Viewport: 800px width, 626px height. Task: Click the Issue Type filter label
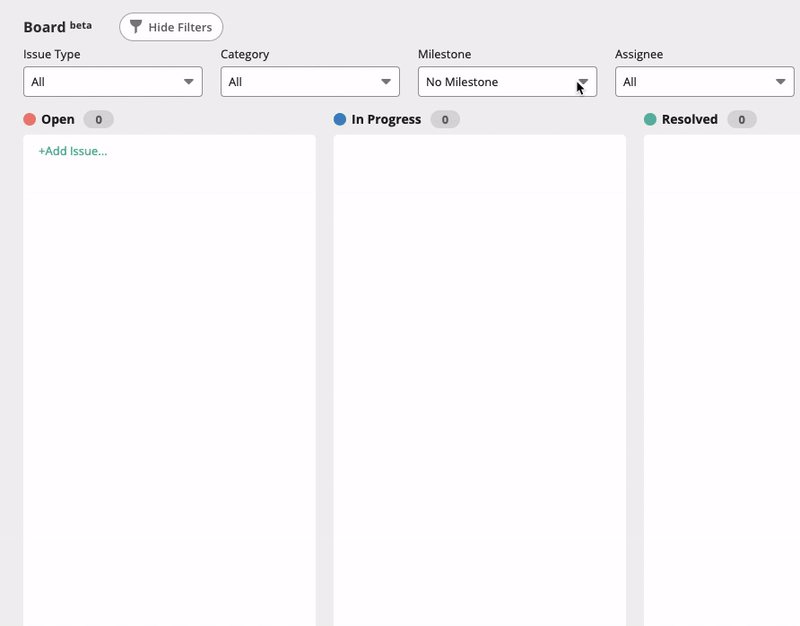52,54
